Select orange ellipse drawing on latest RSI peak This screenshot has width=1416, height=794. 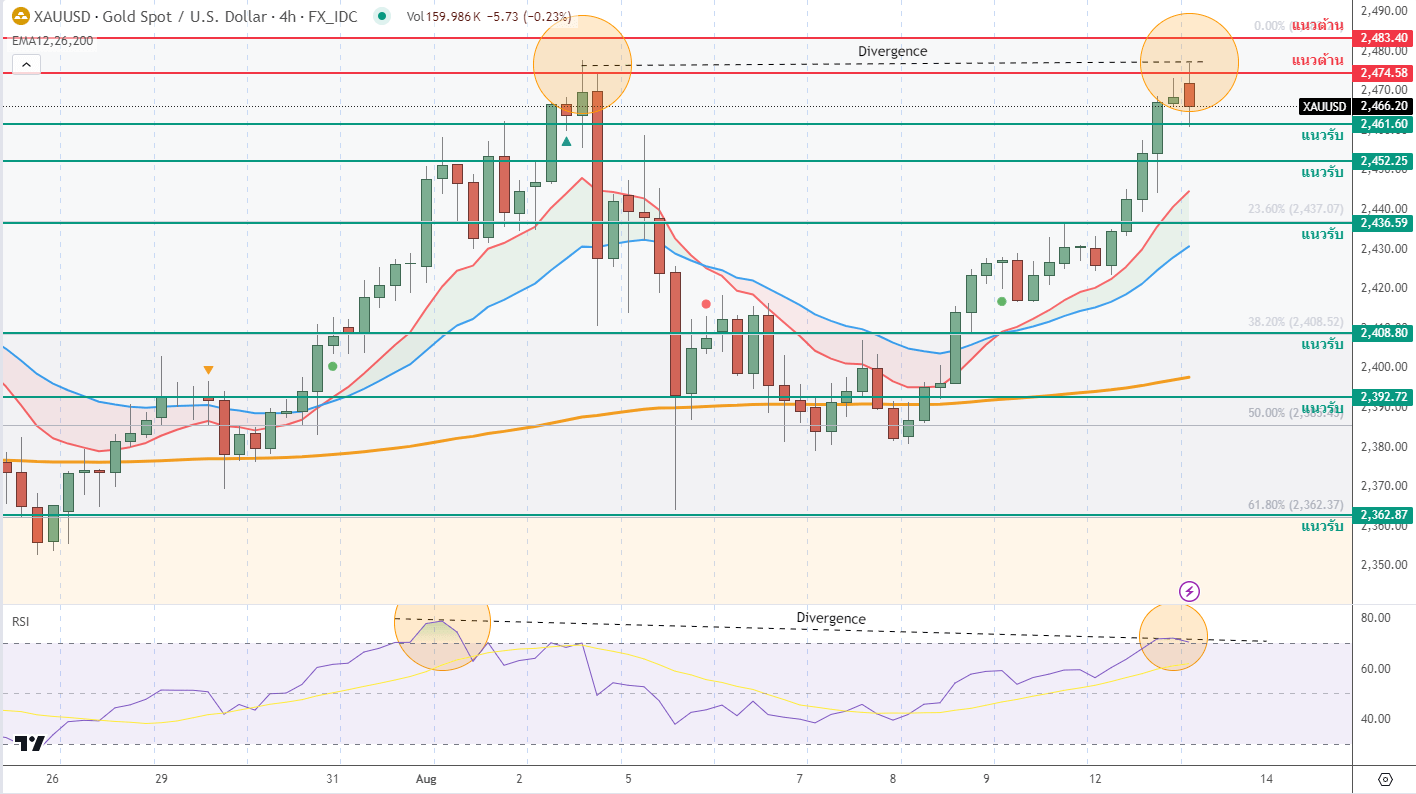pos(1174,637)
